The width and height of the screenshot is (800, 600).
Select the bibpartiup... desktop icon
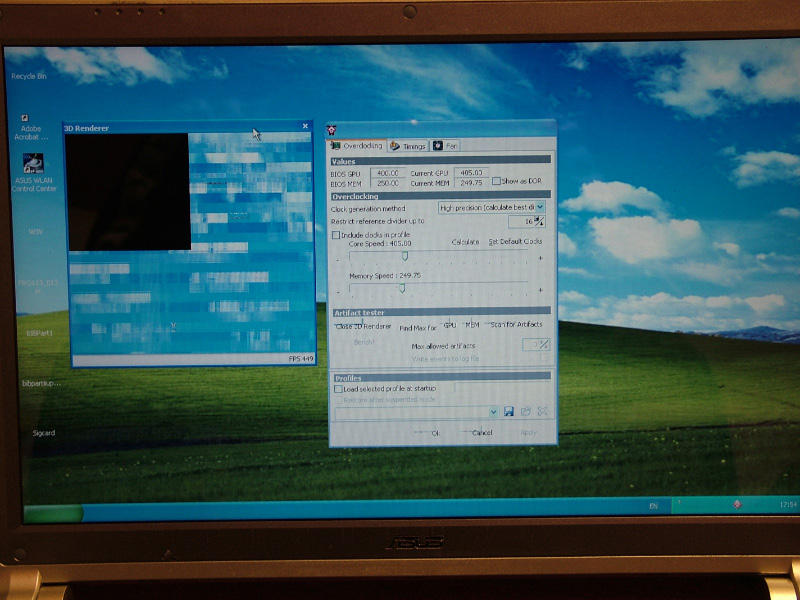pyautogui.click(x=41, y=383)
